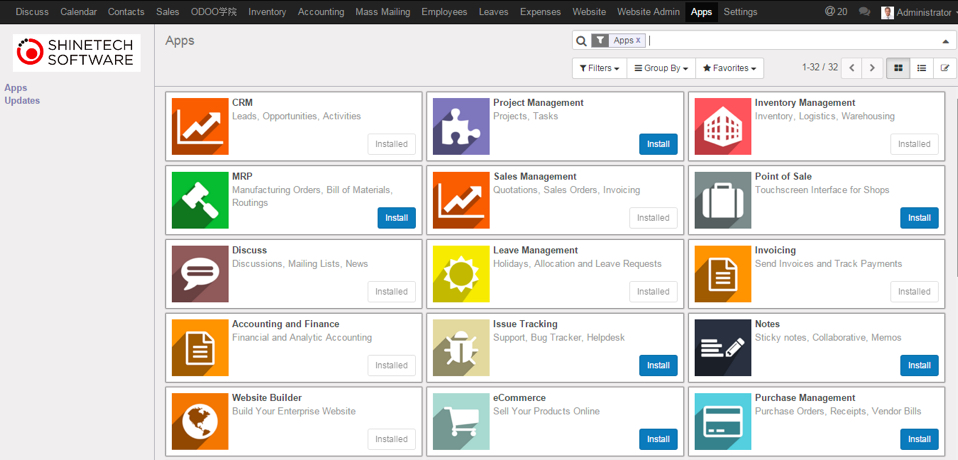
Task: Remove the Apps filter tag
Action: pos(638,40)
